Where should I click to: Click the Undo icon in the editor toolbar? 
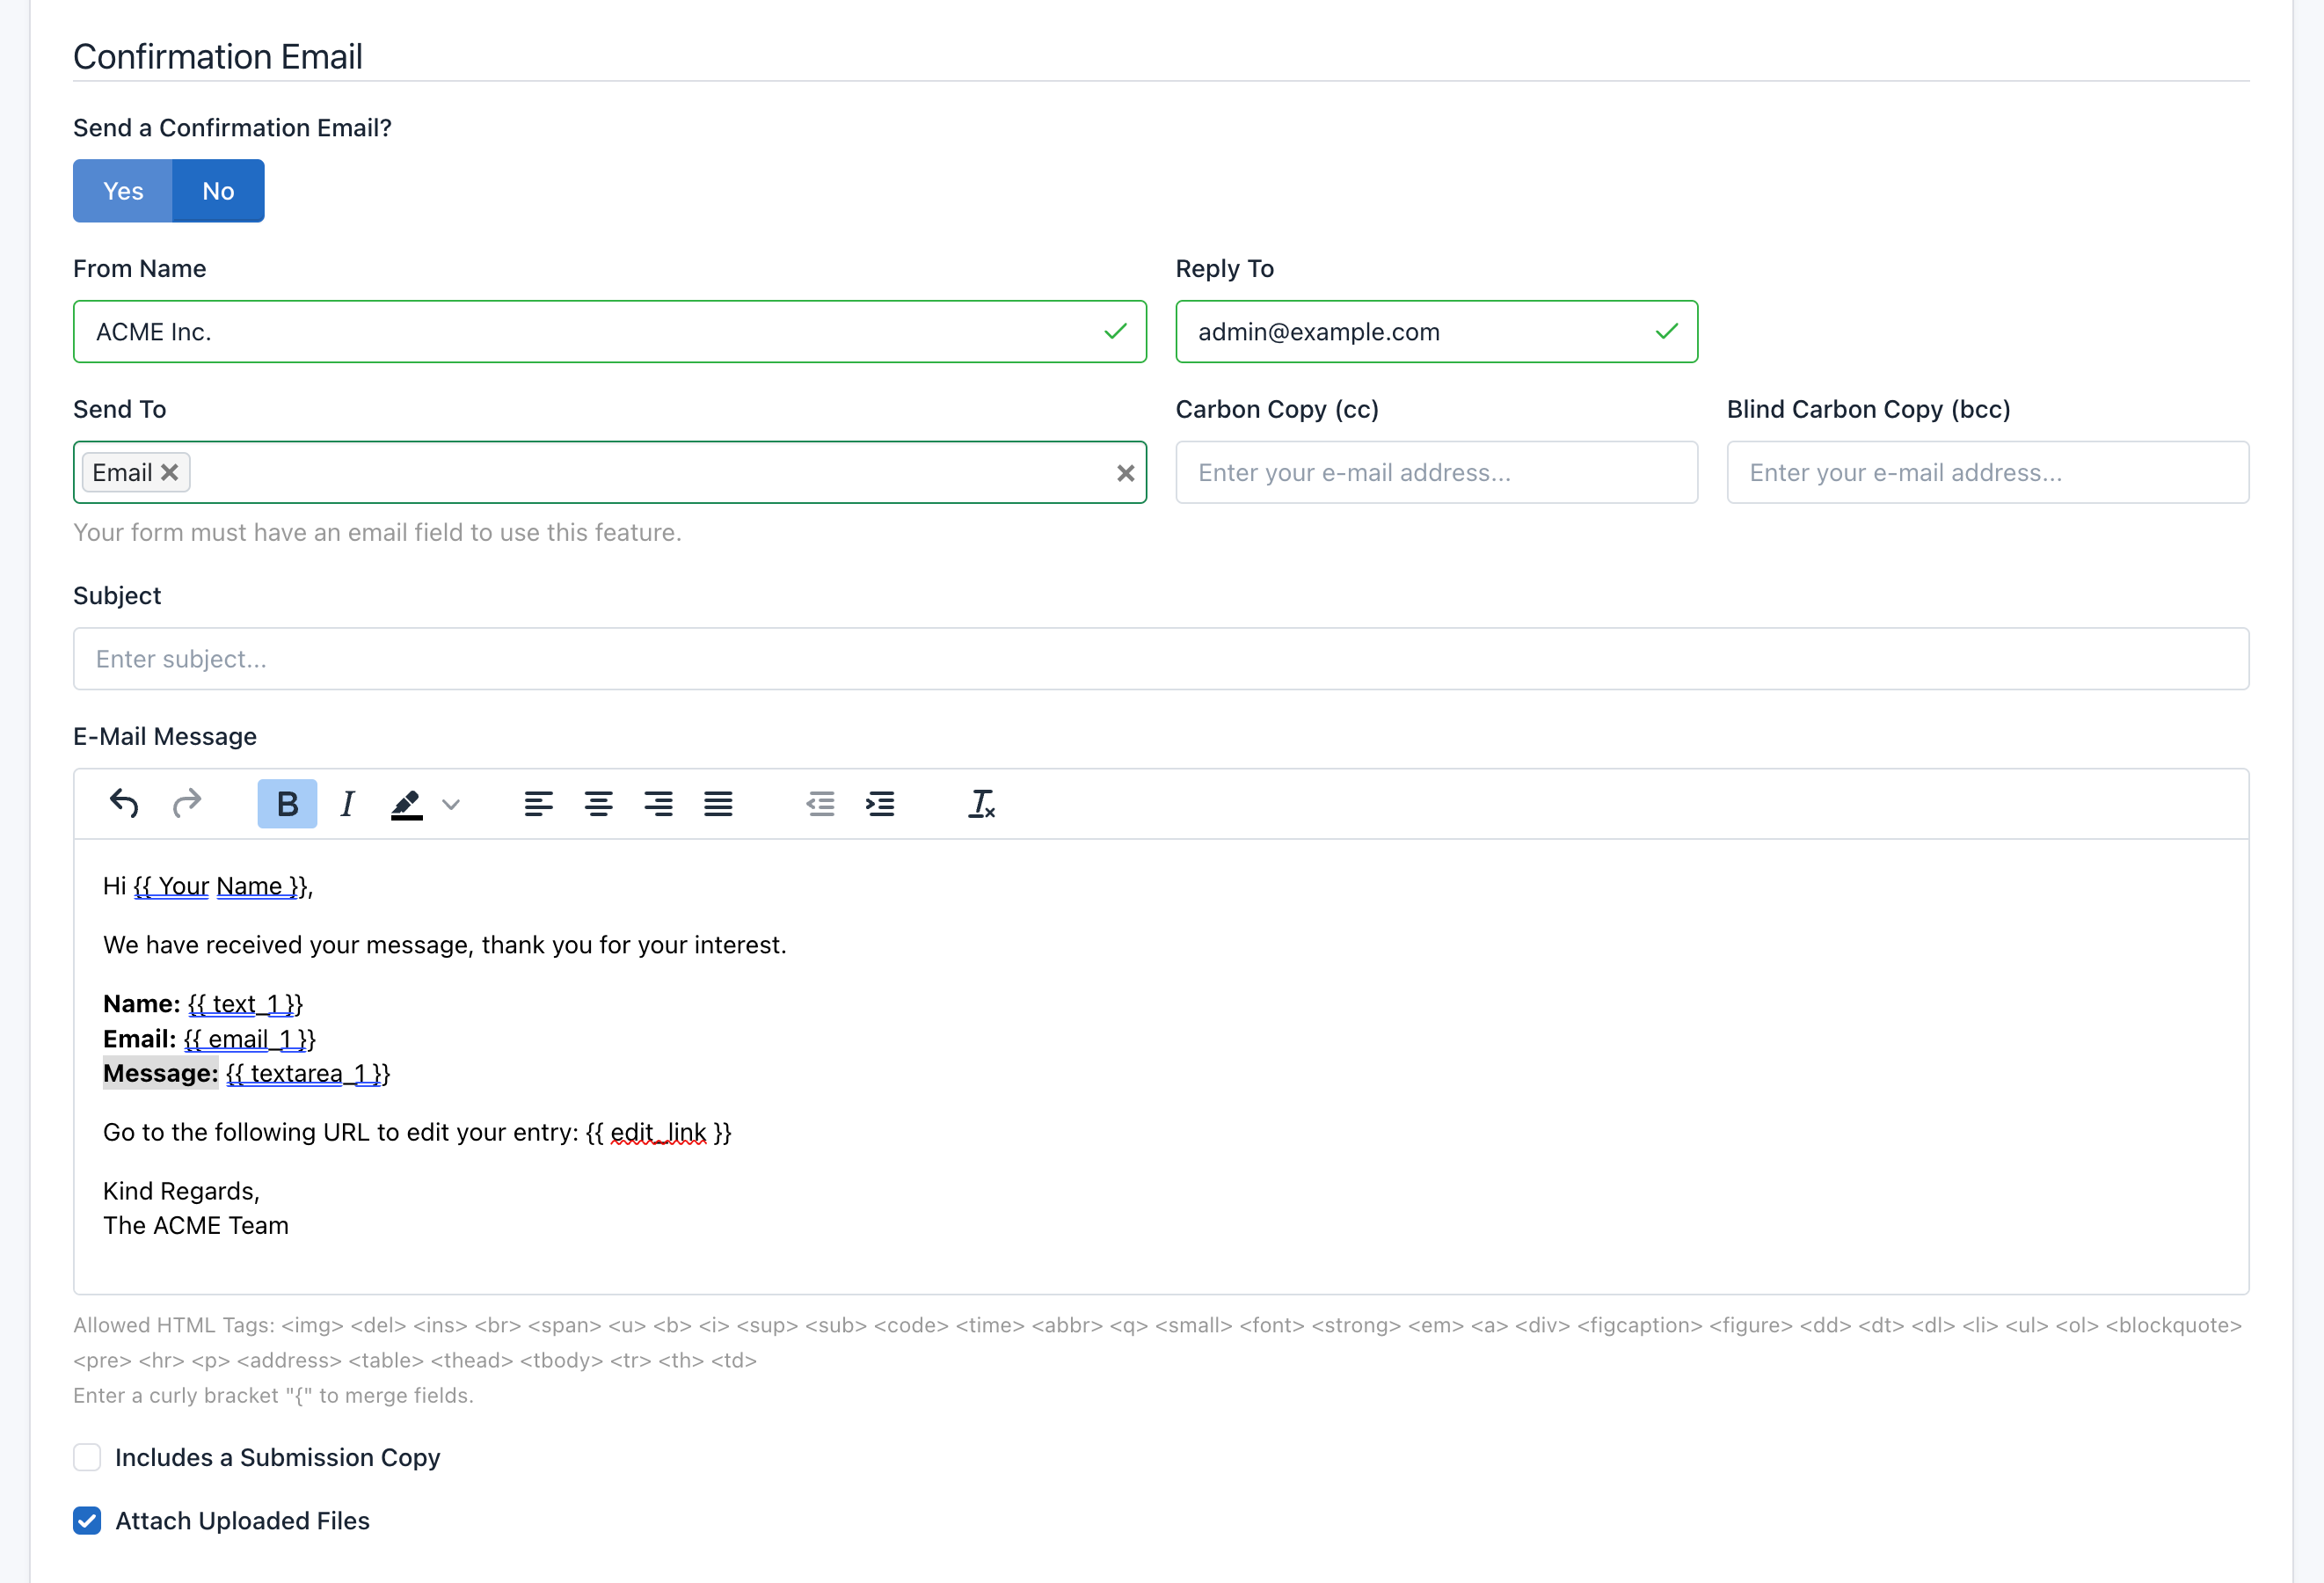click(x=123, y=803)
